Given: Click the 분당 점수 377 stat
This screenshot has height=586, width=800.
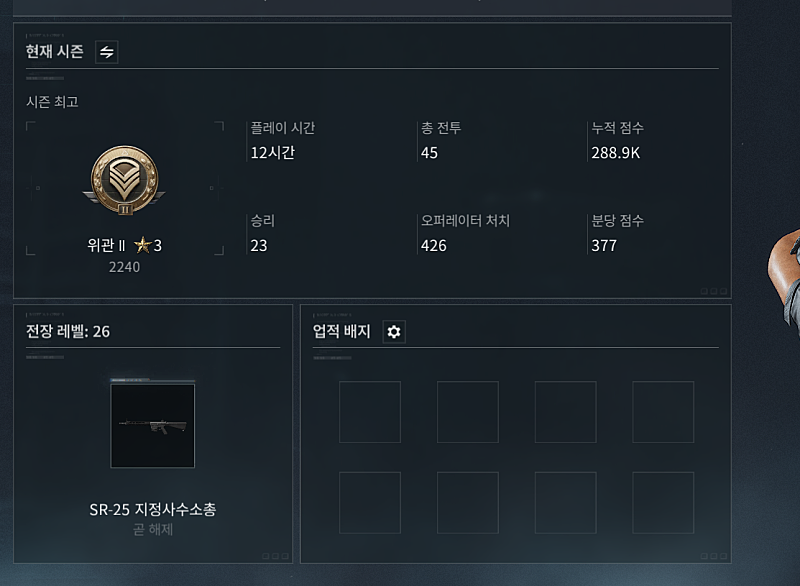Looking at the screenshot, I should (x=617, y=234).
